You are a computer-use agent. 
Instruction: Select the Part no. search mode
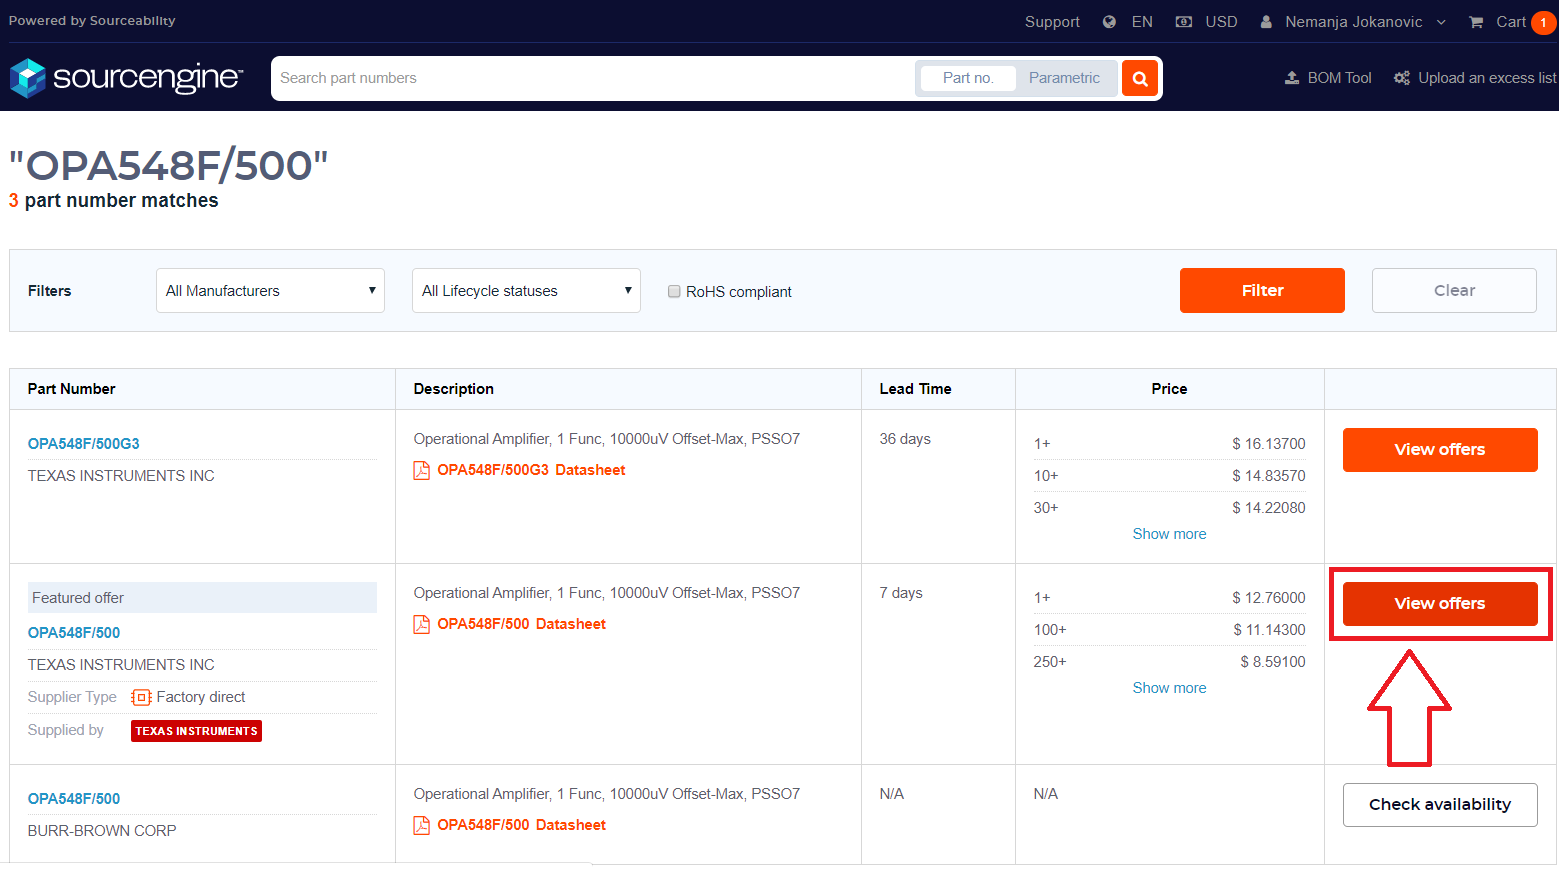(968, 78)
